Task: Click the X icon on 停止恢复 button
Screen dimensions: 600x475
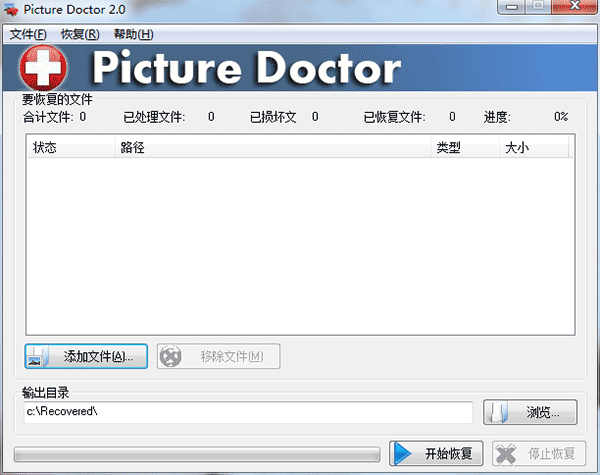Action: (507, 453)
